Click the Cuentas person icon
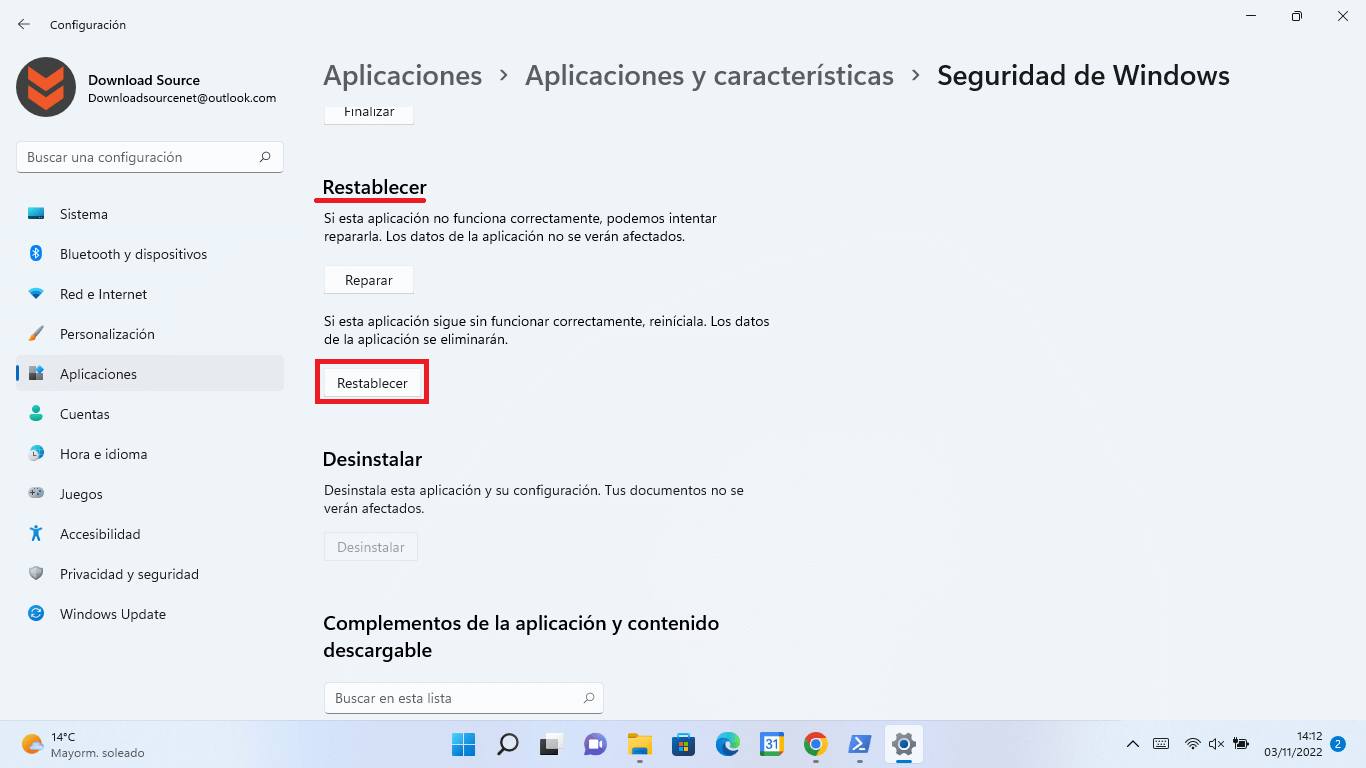The image size is (1366, 768). pos(36,414)
